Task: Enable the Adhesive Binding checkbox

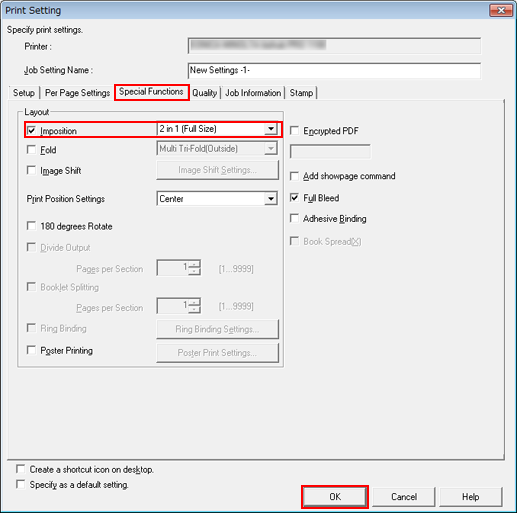Action: pos(294,218)
